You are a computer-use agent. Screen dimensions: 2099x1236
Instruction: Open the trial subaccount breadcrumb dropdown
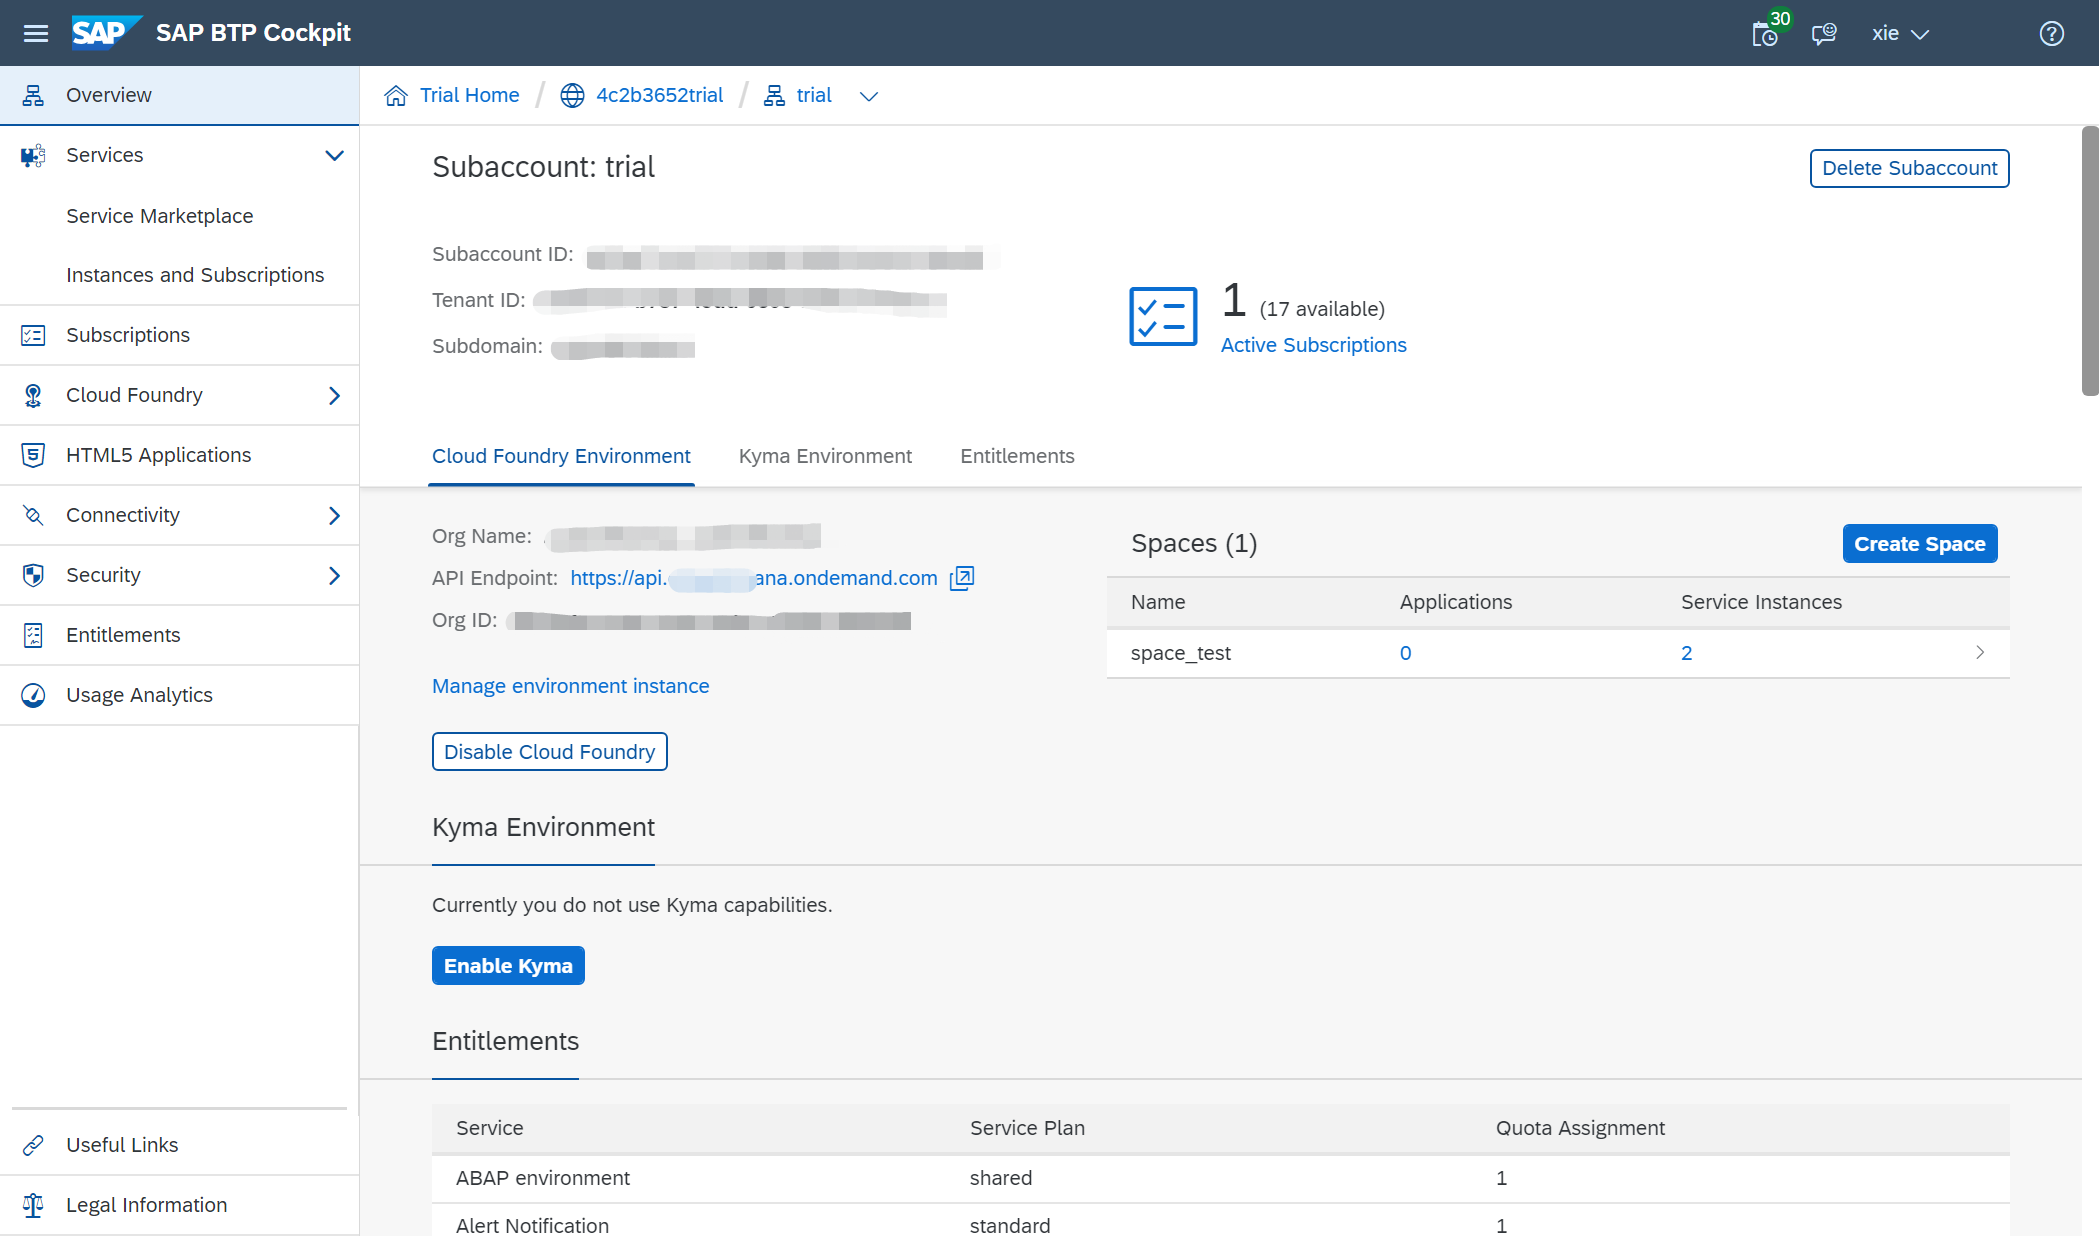pos(869,96)
